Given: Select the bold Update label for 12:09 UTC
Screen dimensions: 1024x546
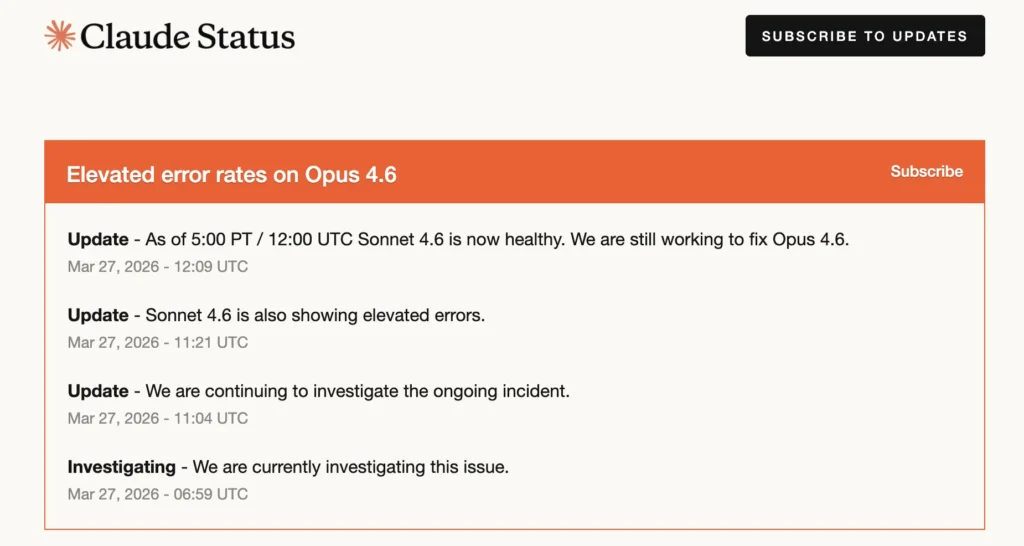Looking at the screenshot, I should [x=98, y=239].
